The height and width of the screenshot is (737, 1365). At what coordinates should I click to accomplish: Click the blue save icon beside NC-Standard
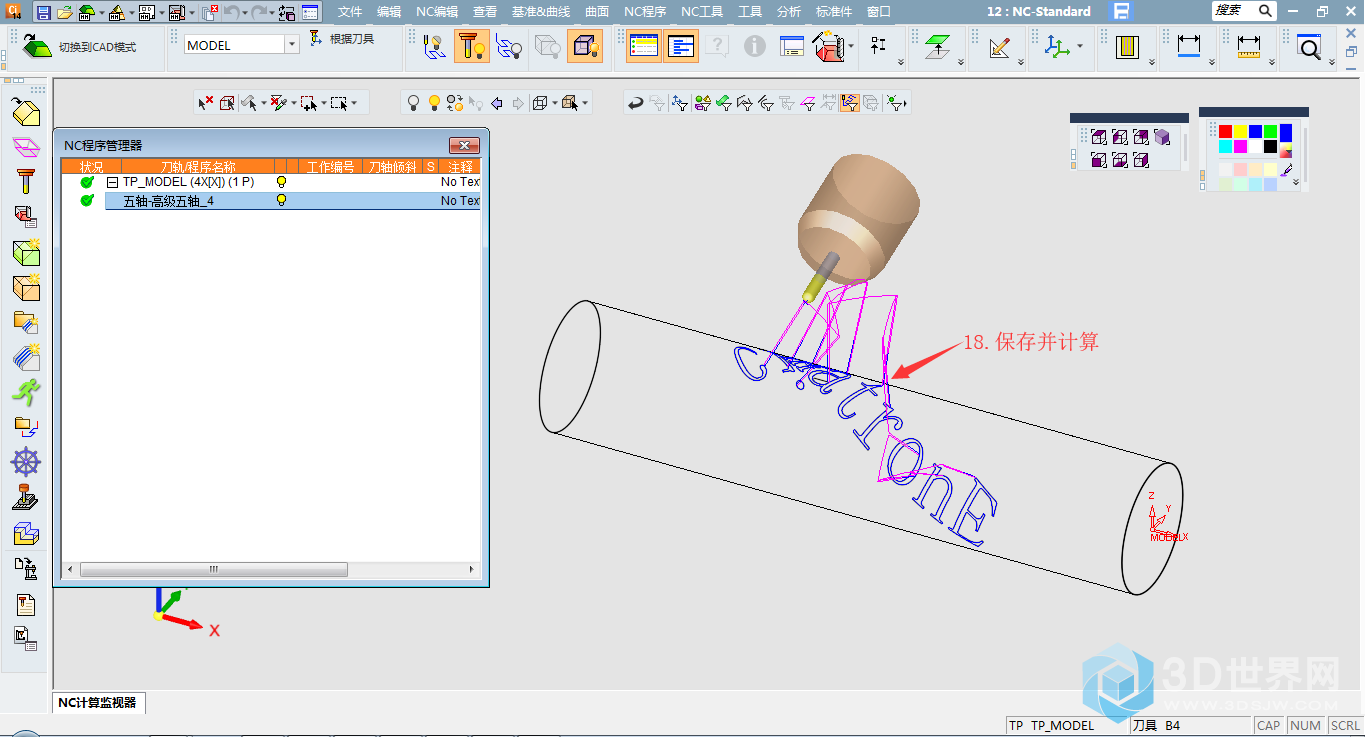[x=1122, y=12]
